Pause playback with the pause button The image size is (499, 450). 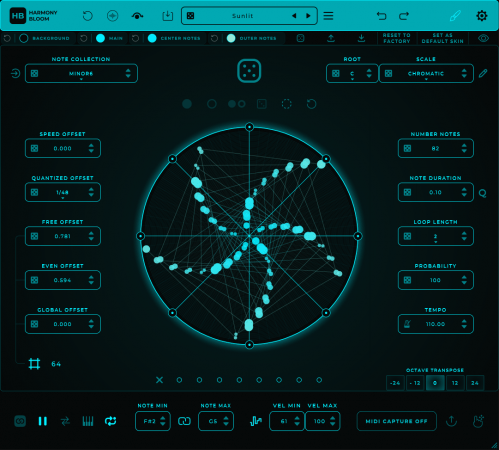[x=43, y=421]
